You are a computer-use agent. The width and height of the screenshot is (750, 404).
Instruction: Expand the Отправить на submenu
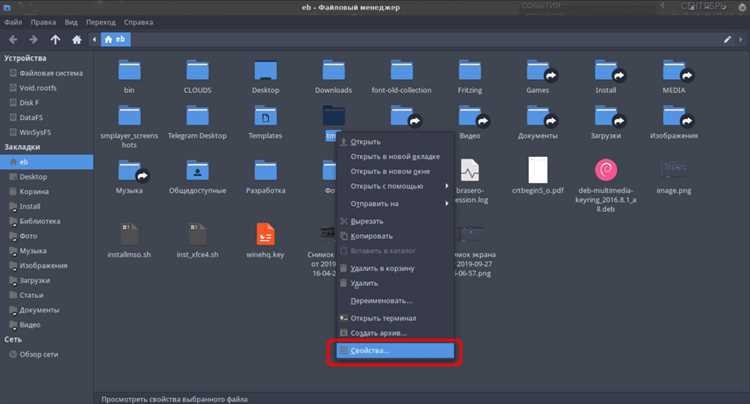[x=395, y=204]
